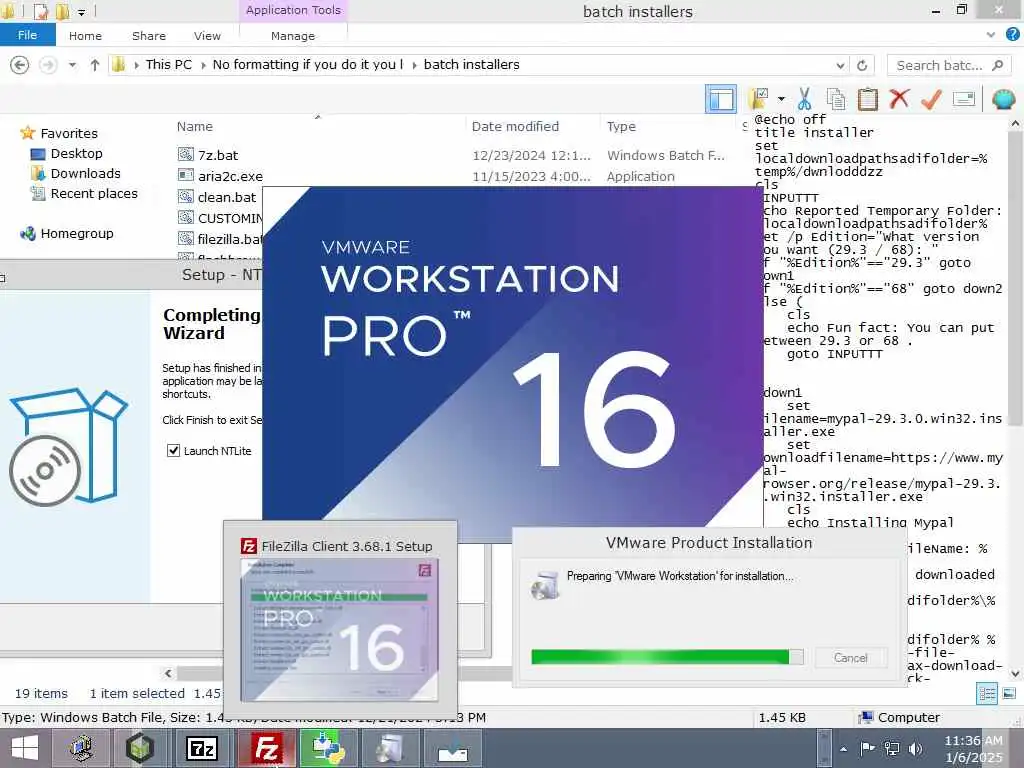The height and width of the screenshot is (768, 1024).
Task: Open the File ribbon tab
Action: tap(27, 35)
